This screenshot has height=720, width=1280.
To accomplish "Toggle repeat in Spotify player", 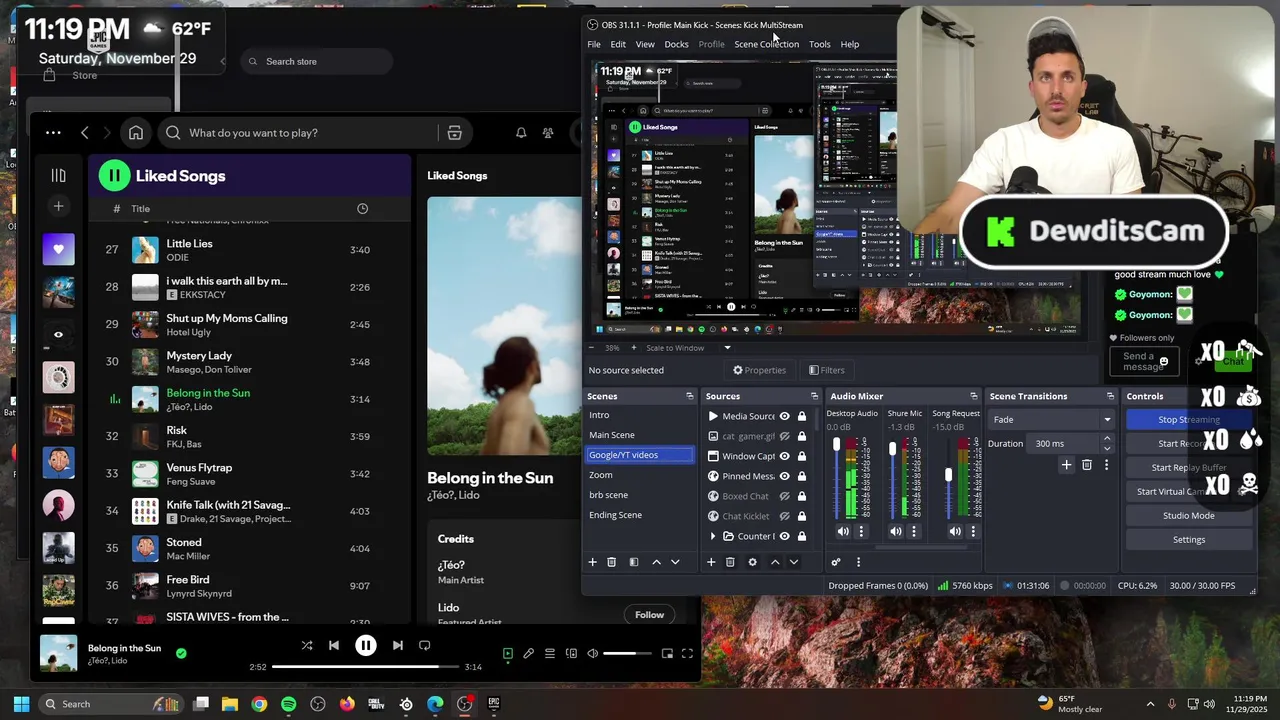I will pyautogui.click(x=425, y=645).
